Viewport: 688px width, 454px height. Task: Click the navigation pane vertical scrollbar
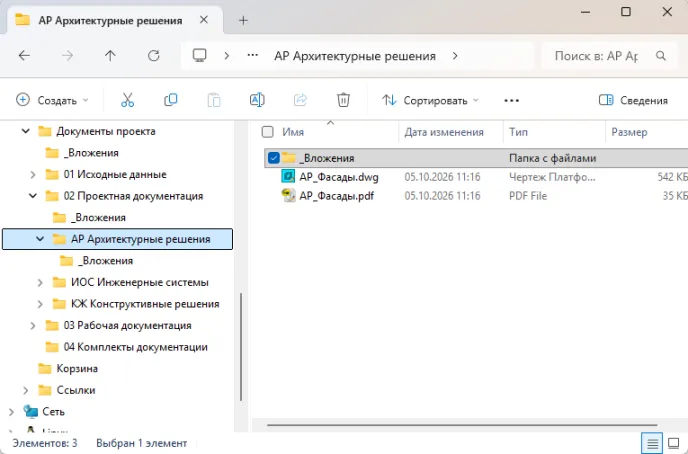(x=241, y=347)
